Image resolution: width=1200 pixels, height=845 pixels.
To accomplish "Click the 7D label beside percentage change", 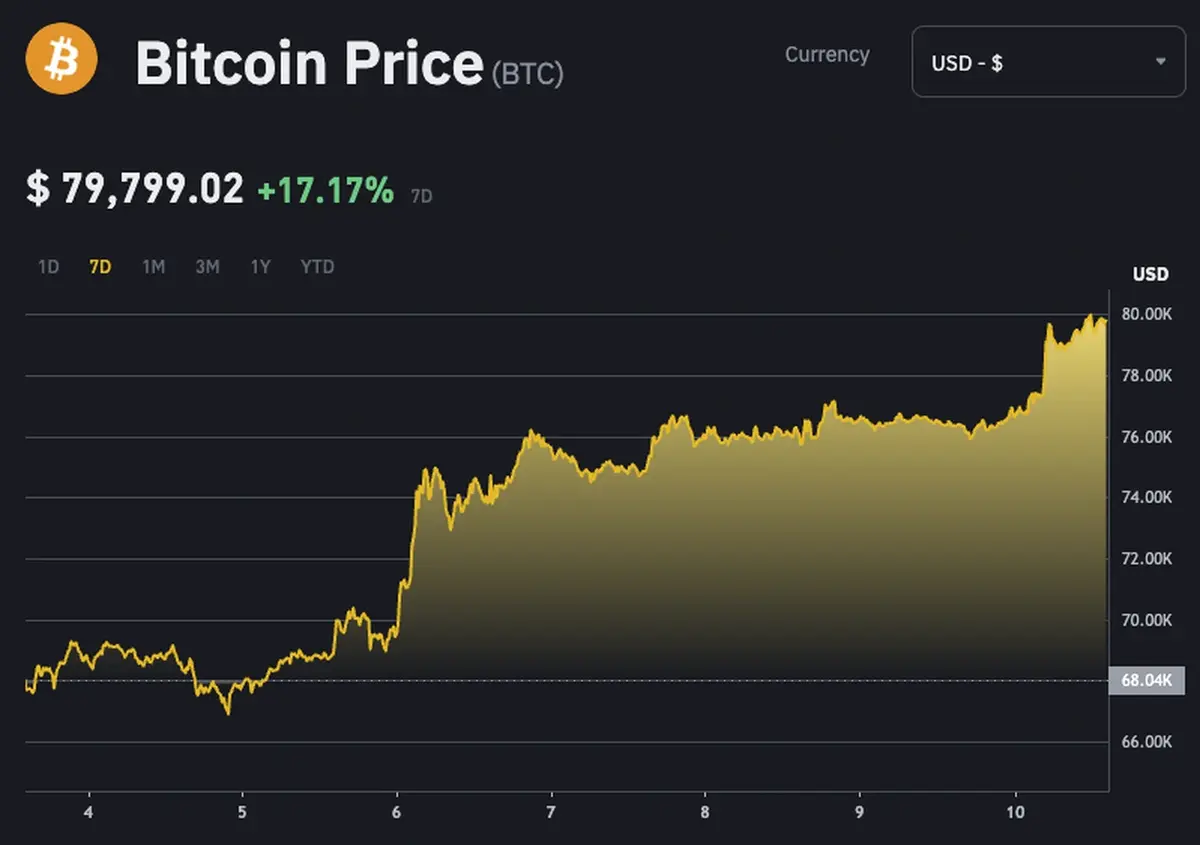I will (x=422, y=197).
